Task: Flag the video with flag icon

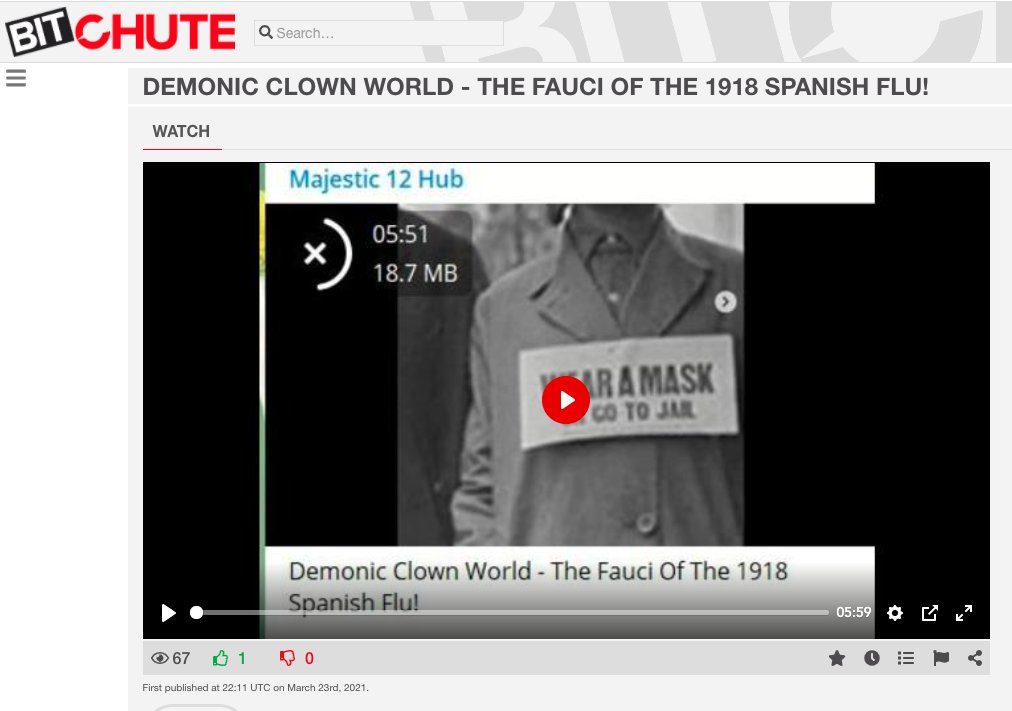Action: click(x=941, y=658)
